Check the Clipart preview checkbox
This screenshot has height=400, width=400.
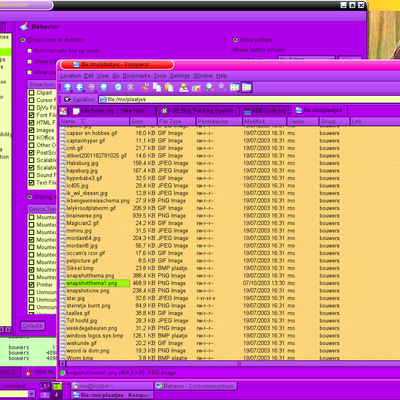pyautogui.click(x=32, y=93)
